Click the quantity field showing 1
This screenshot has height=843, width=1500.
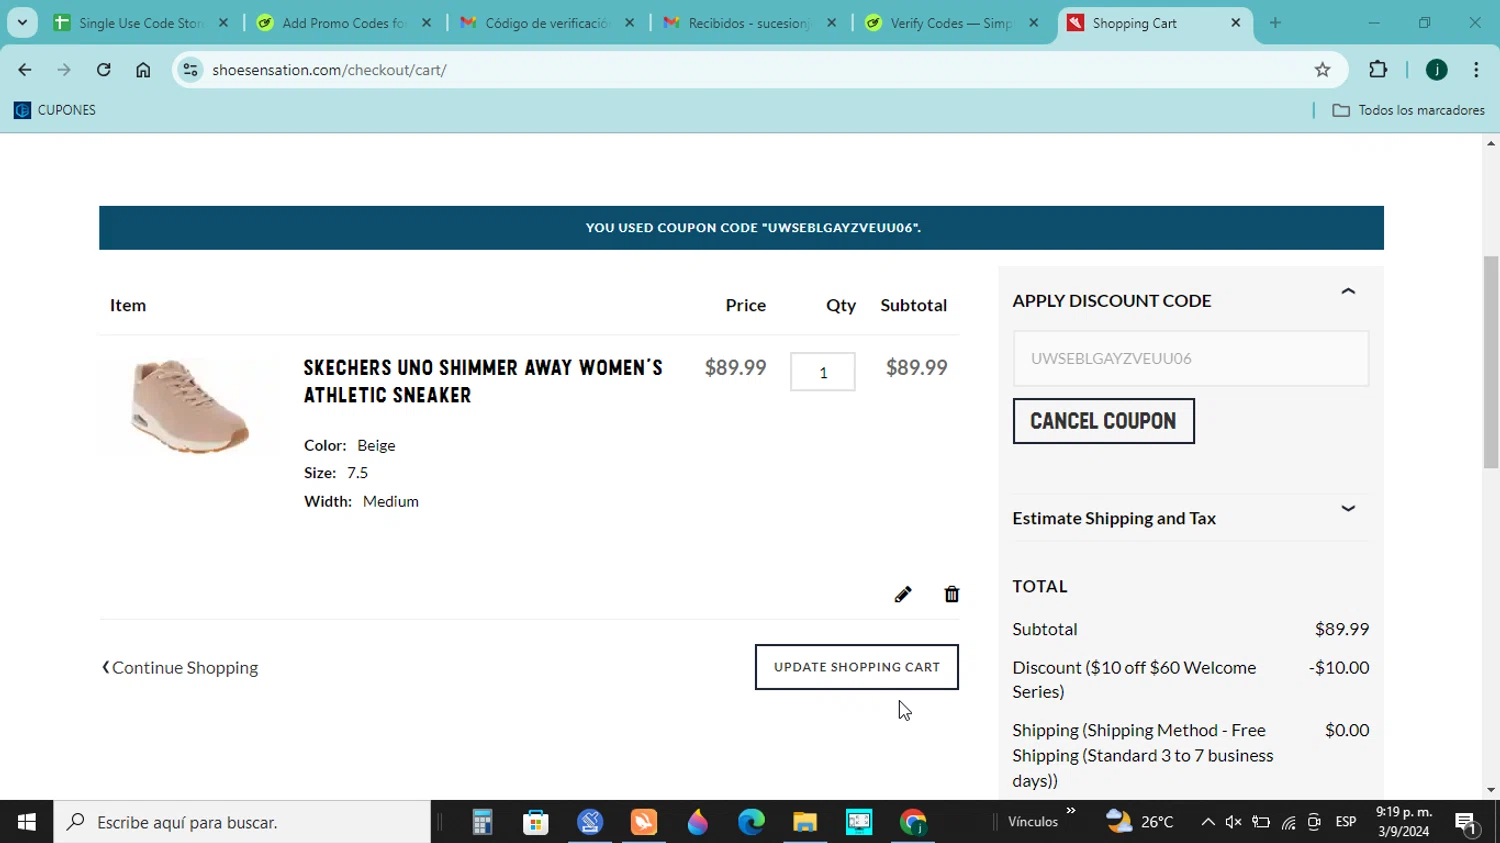823,372
